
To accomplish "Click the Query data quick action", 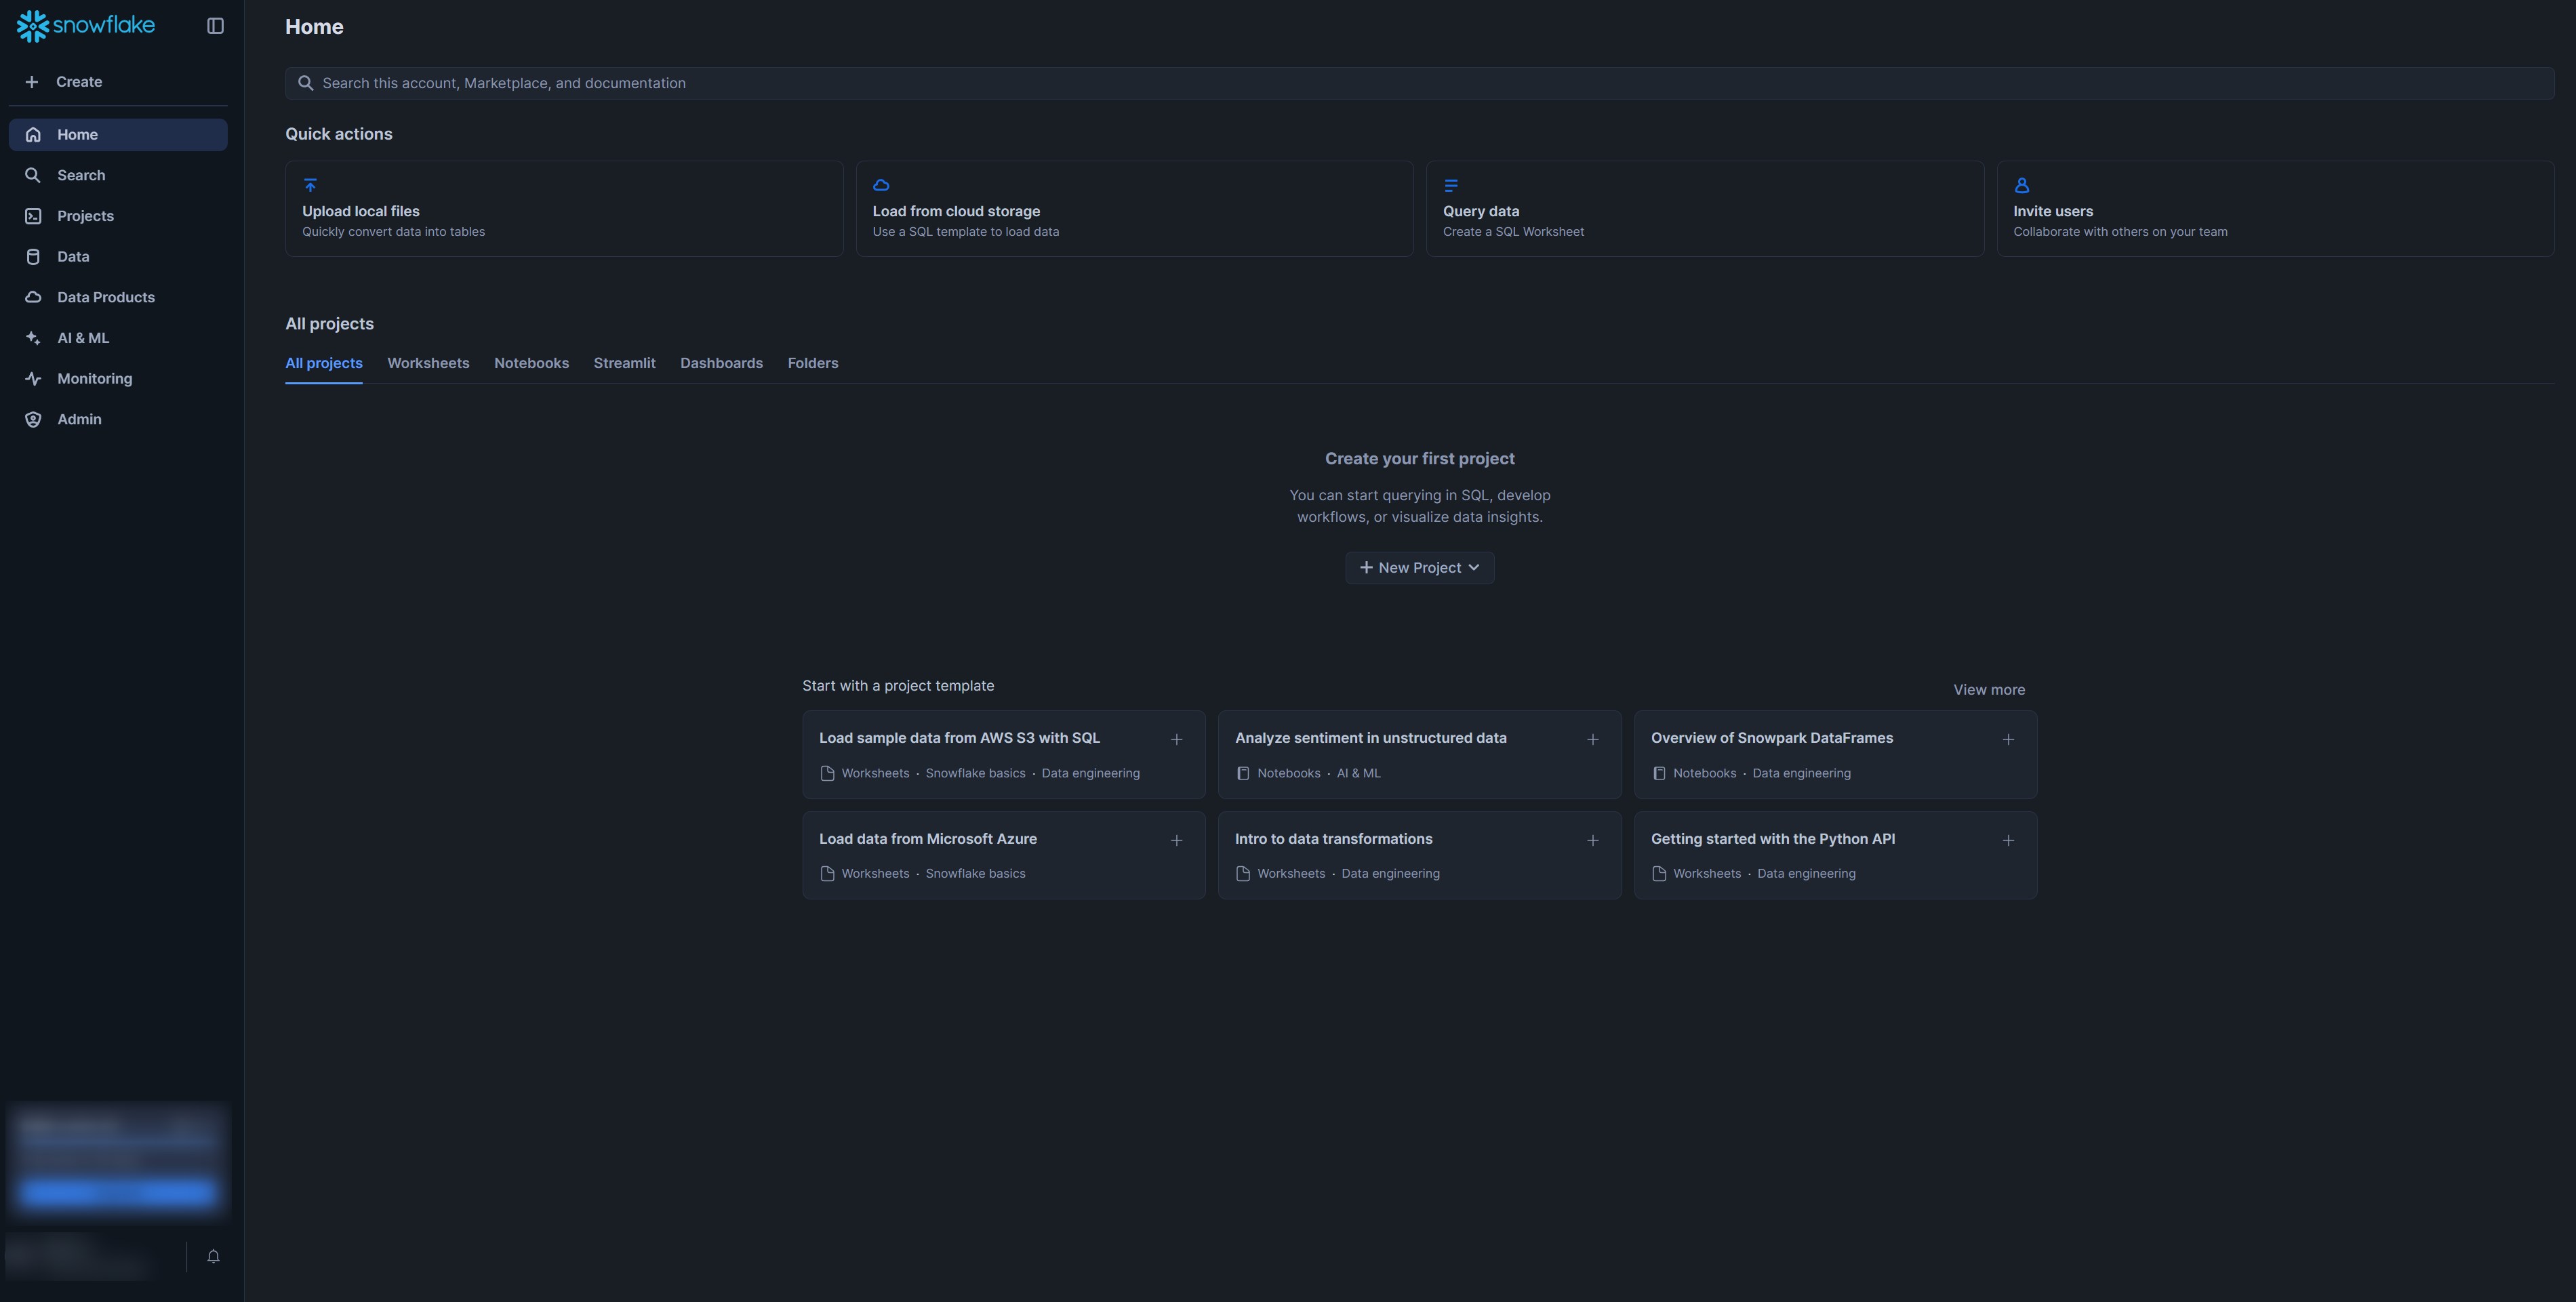I will [x=1705, y=209].
